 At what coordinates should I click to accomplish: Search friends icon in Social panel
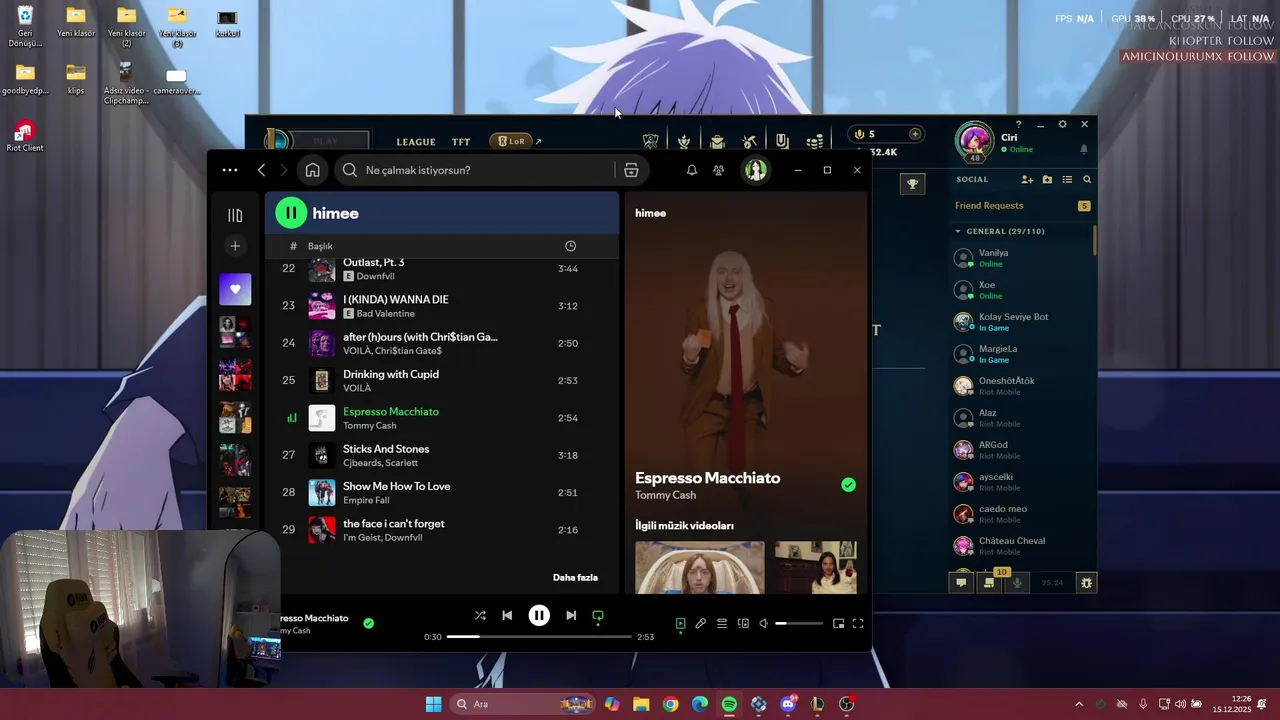coord(1087,180)
